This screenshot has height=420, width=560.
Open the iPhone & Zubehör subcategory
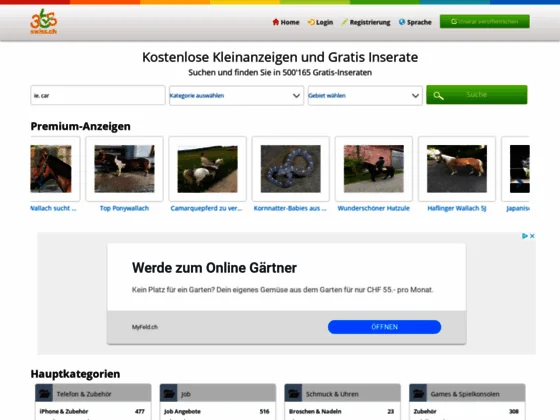64,411
